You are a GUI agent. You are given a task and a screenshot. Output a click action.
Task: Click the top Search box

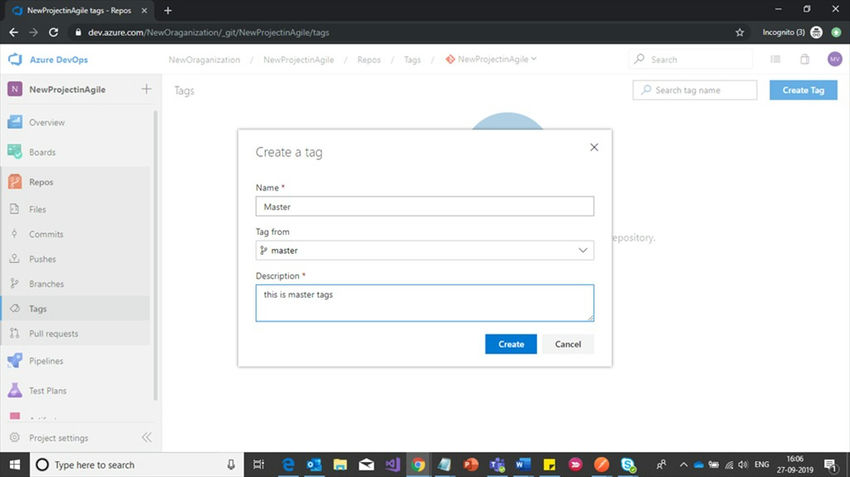point(691,59)
